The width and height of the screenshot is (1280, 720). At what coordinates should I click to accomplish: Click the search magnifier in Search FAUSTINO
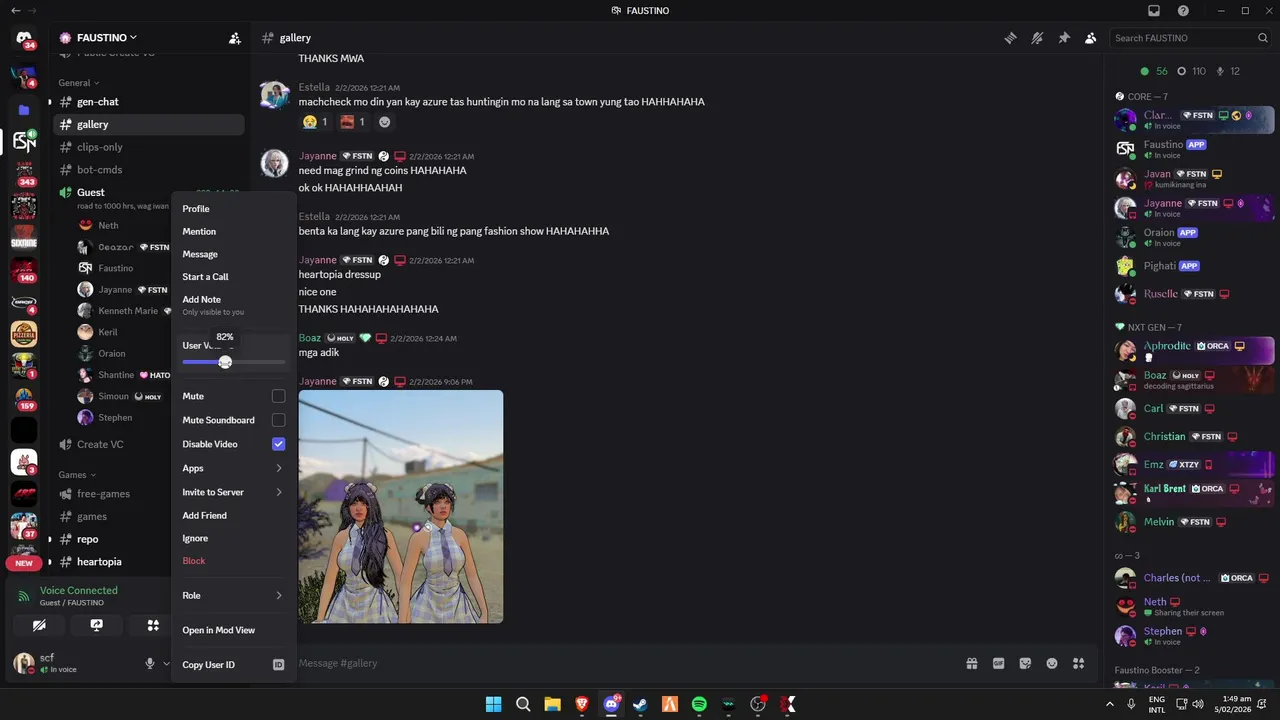1263,38
